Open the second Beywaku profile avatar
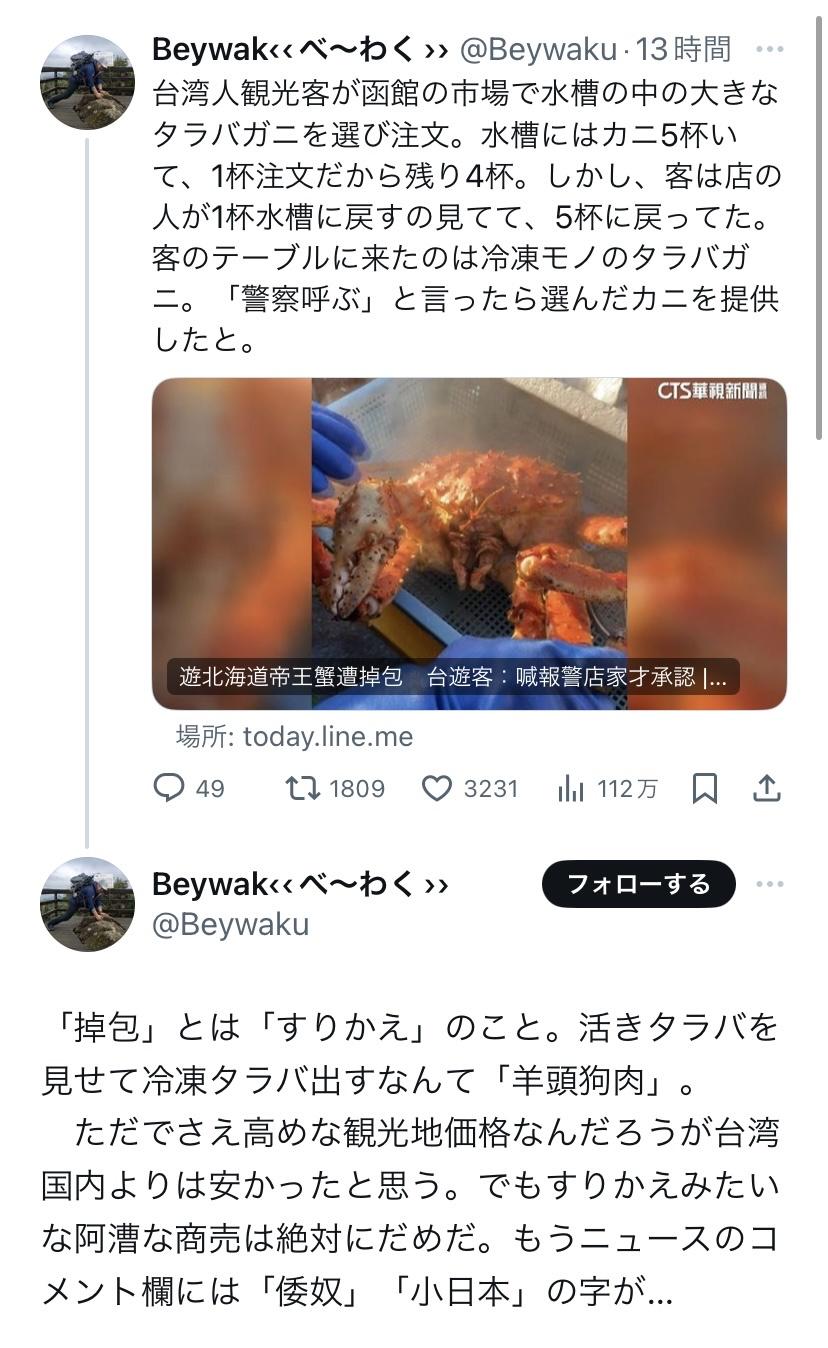This screenshot has height=1348, width=828. (87, 904)
